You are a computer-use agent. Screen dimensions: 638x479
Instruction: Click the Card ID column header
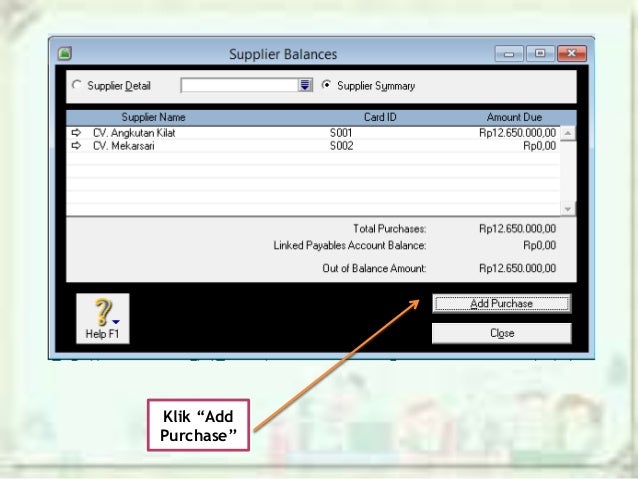(x=380, y=117)
